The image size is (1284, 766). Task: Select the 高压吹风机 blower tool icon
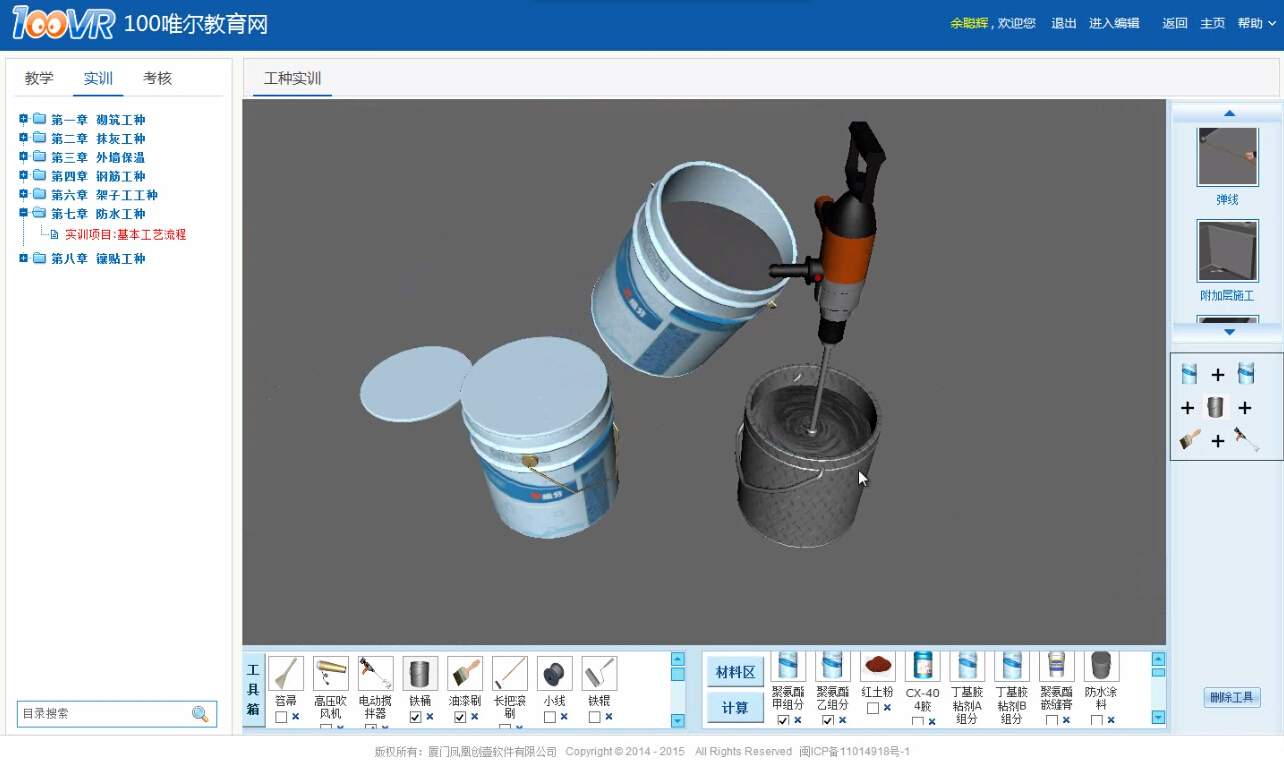point(330,673)
